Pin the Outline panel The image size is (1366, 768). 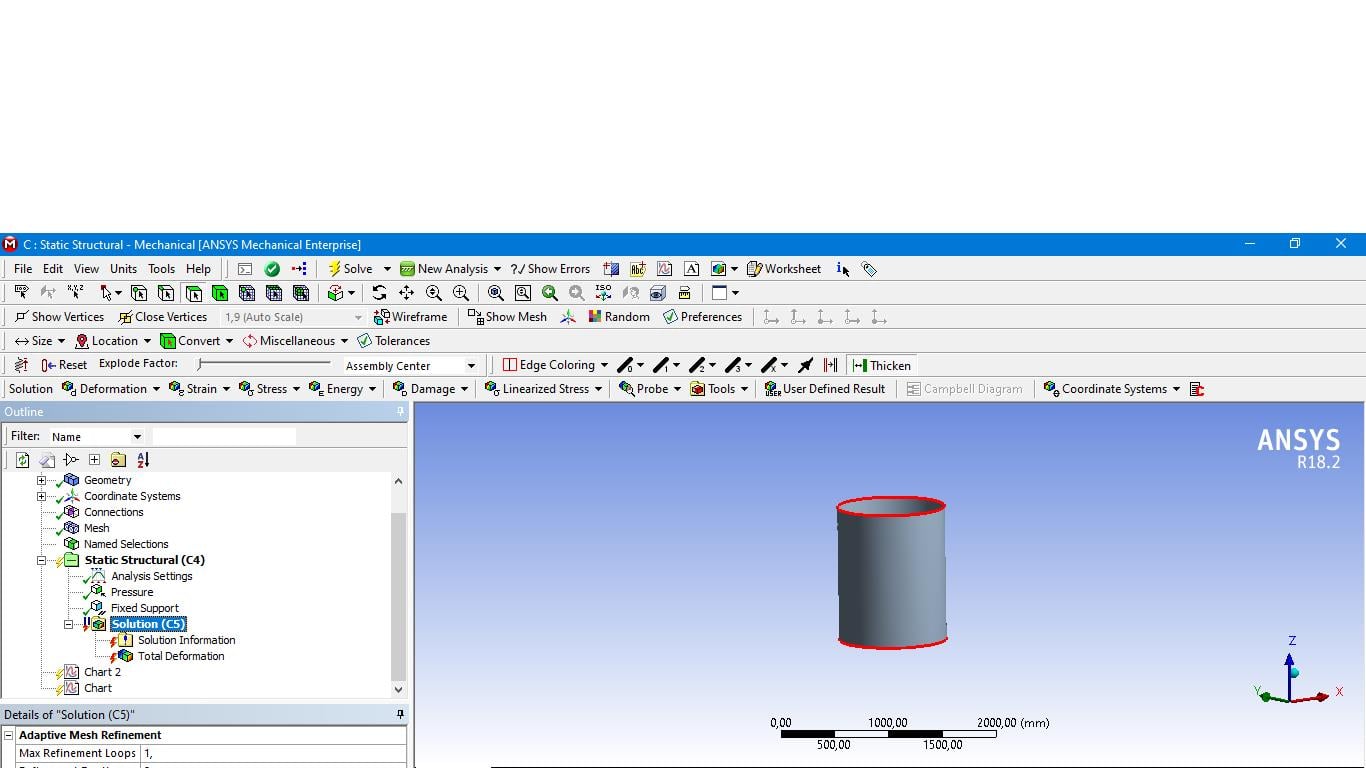[400, 412]
